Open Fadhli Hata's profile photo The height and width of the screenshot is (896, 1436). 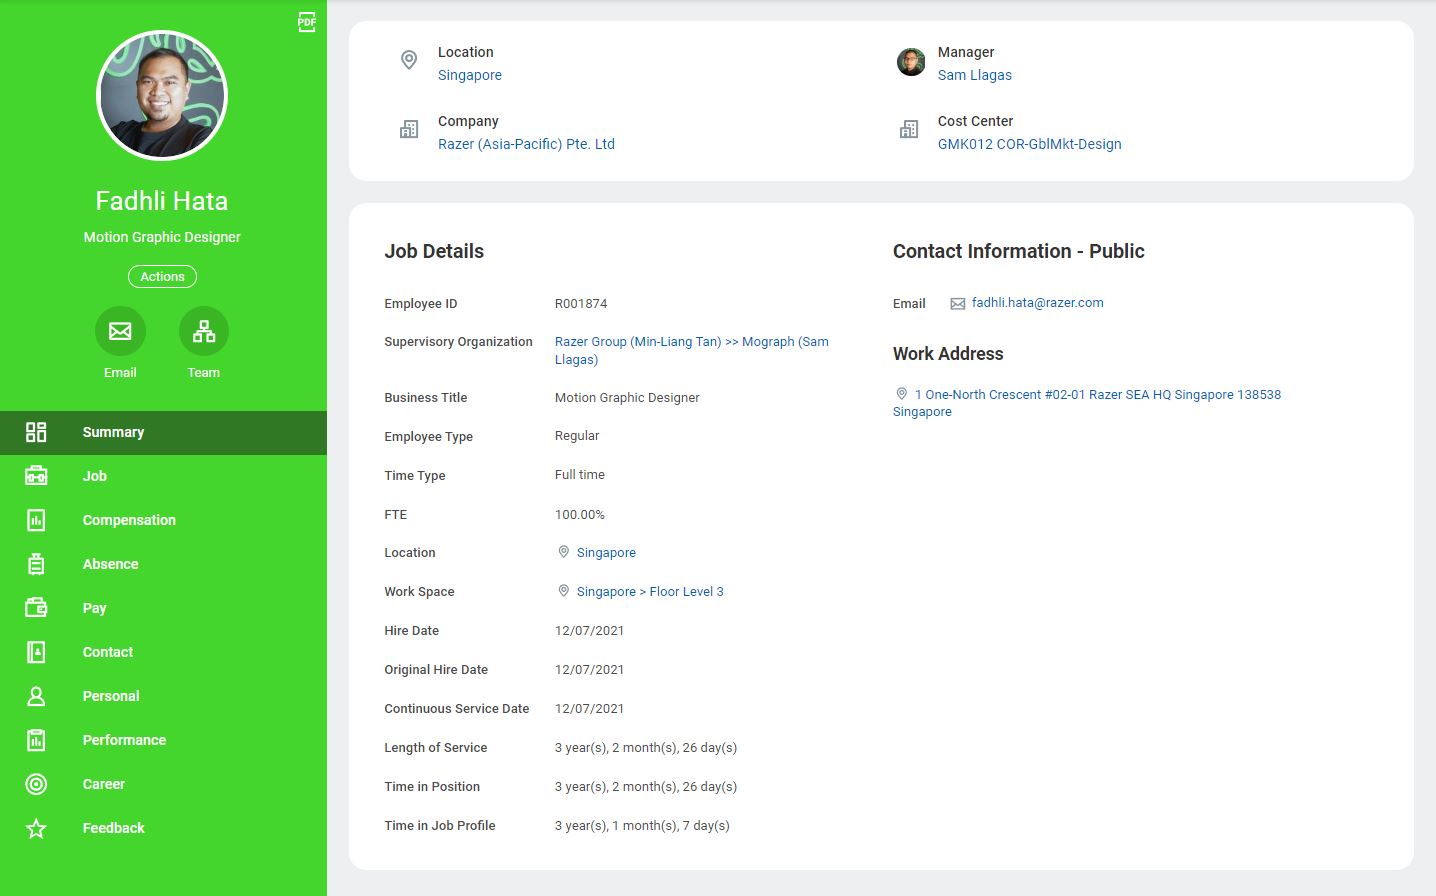[x=162, y=95]
